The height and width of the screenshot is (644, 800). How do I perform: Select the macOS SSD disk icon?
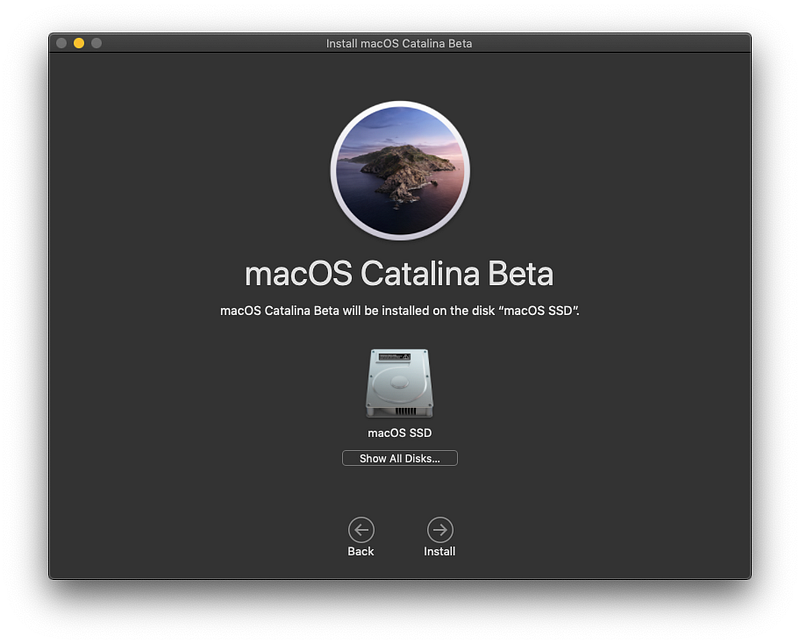pos(399,383)
